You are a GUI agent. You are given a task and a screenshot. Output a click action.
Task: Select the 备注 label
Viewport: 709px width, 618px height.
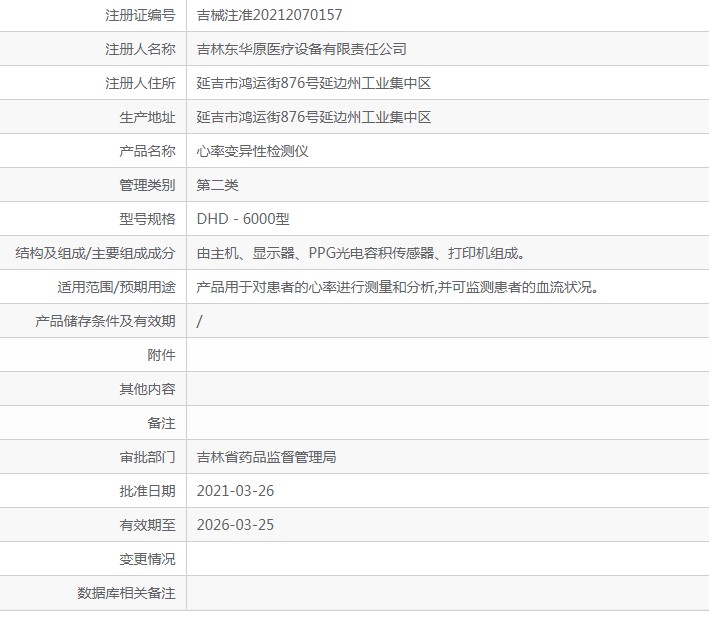click(161, 423)
